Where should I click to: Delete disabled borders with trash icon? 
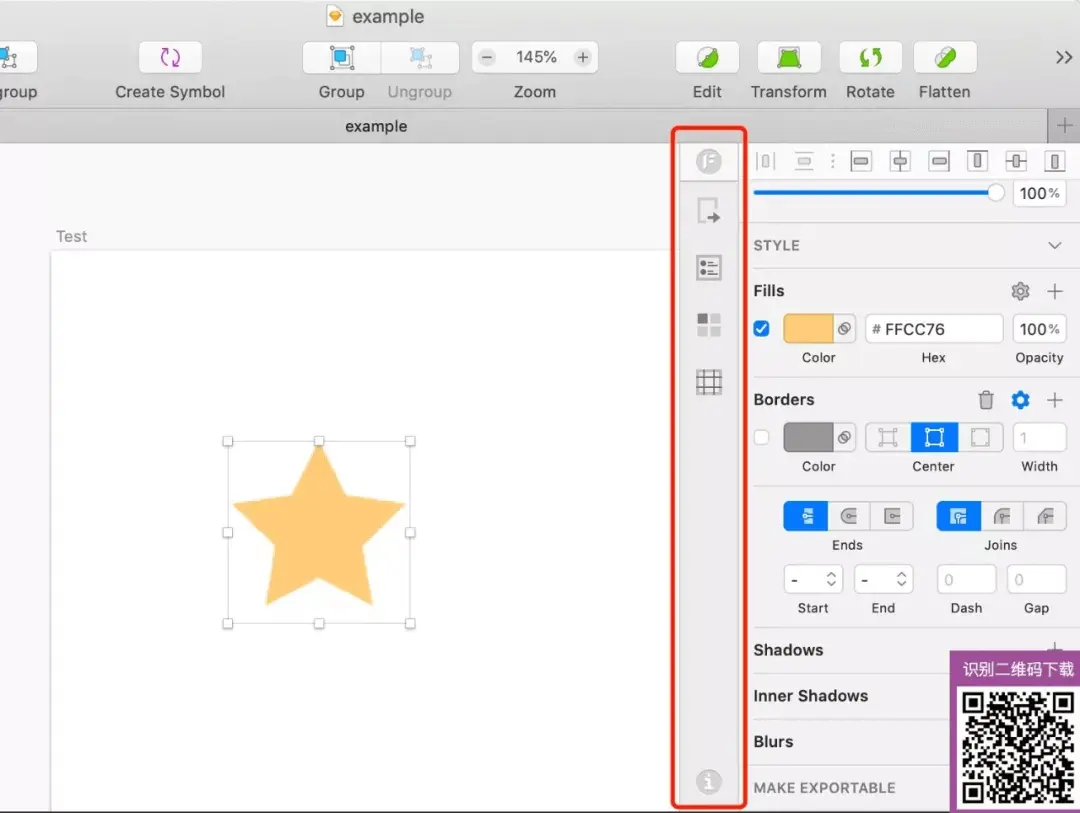tap(986, 400)
